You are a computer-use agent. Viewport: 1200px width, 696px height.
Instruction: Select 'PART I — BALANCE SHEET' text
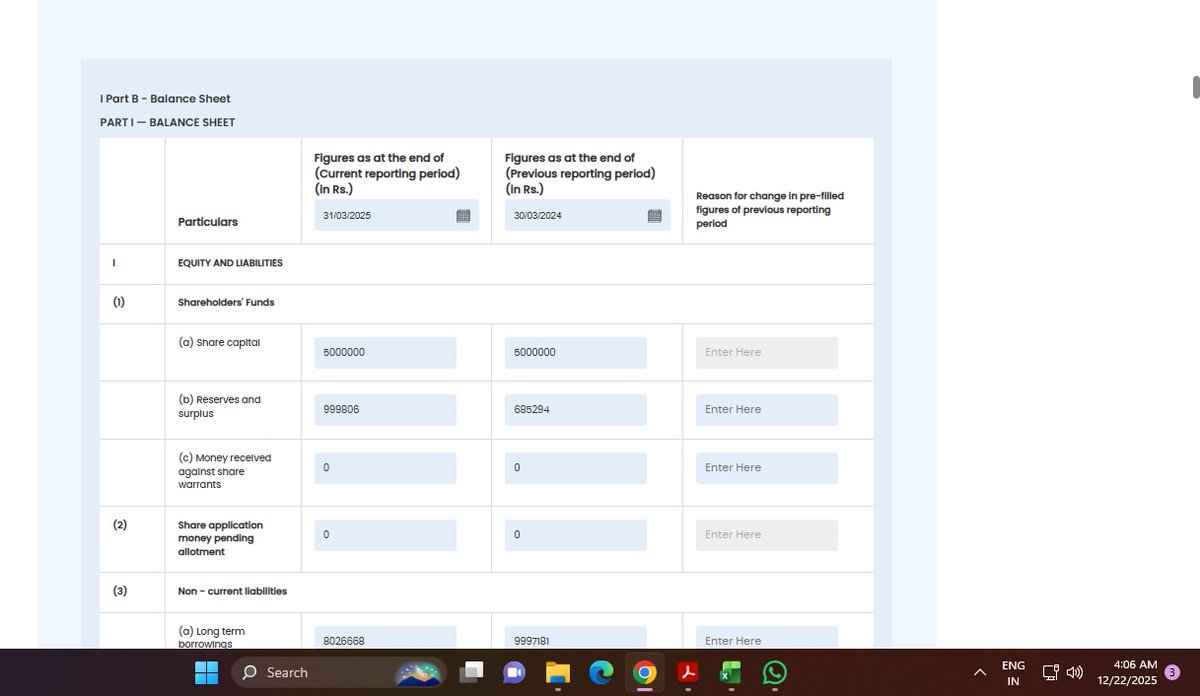tap(168, 123)
